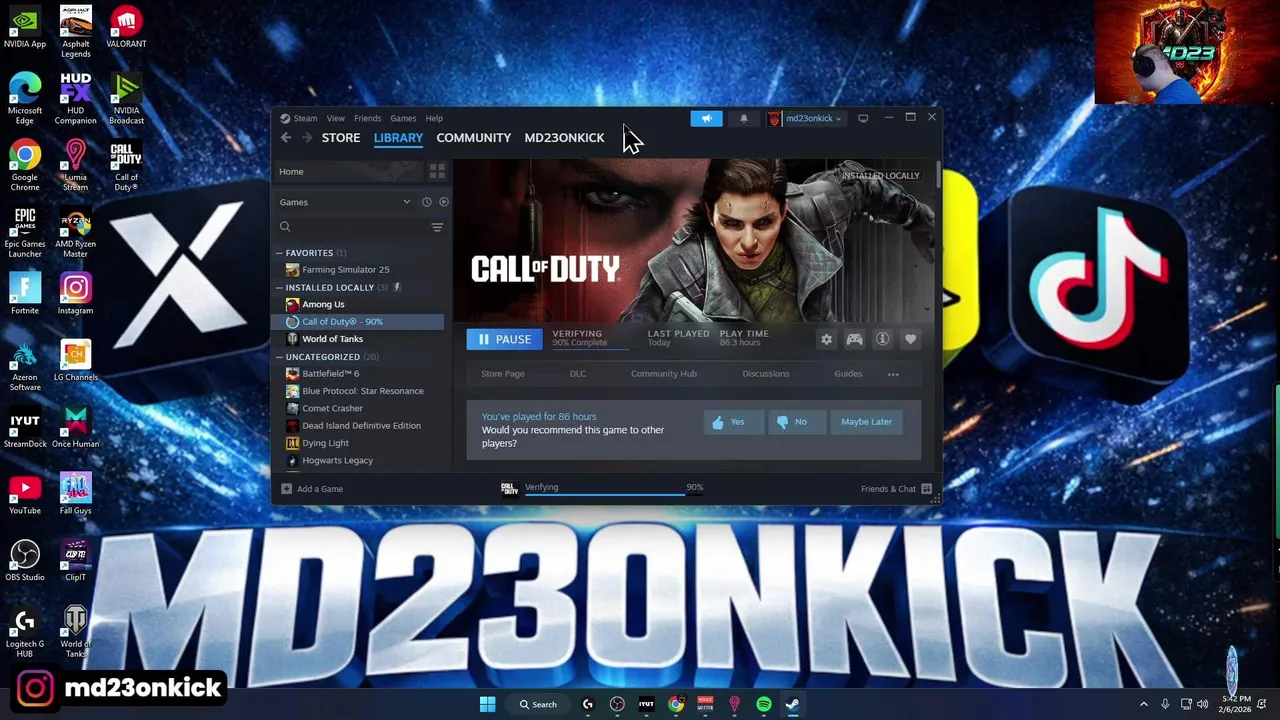Open the Discussions link
This screenshot has height=720, width=1280.
[766, 374]
